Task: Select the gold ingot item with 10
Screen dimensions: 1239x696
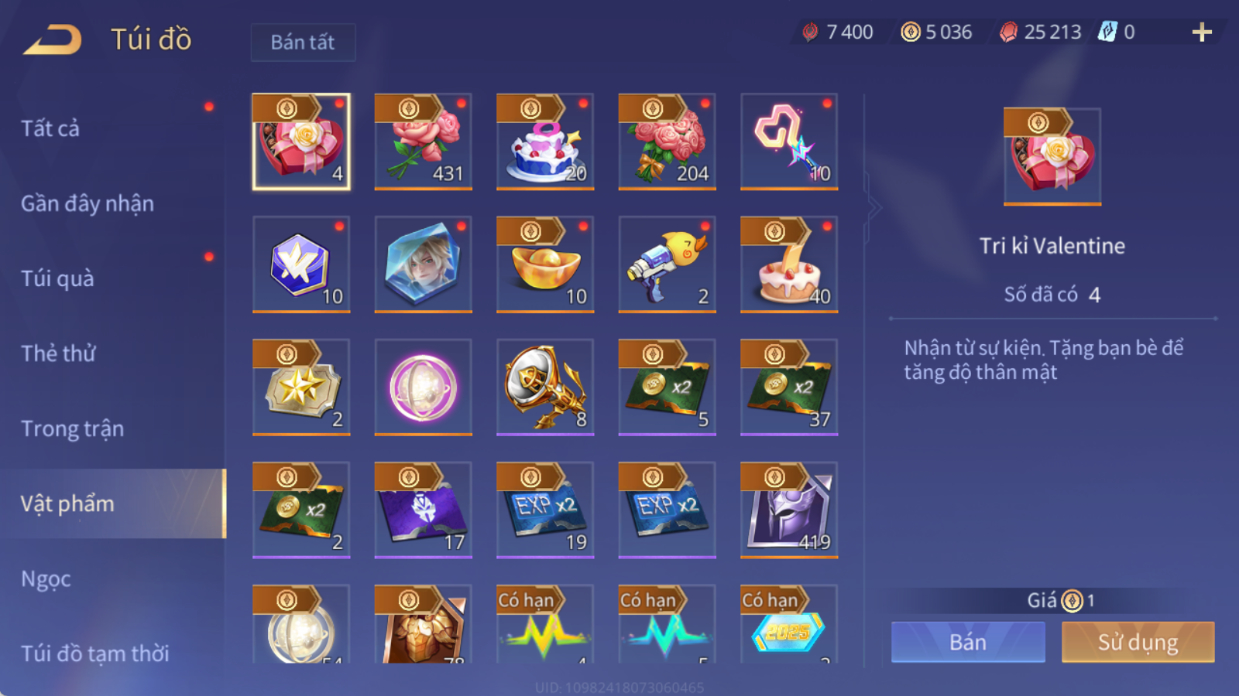Action: 545,264
